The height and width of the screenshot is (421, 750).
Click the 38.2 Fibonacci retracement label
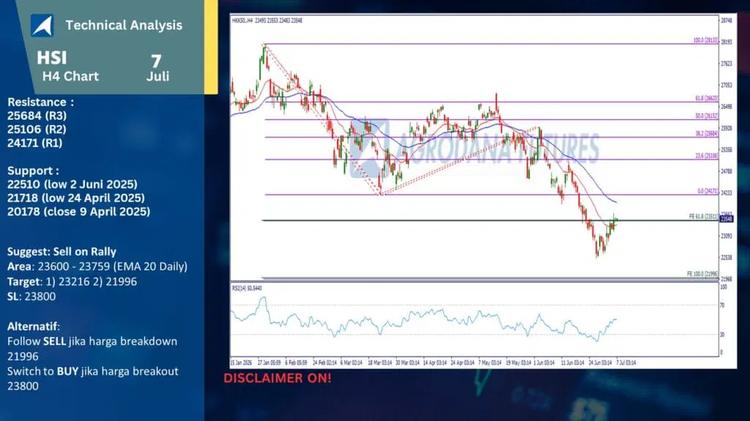(707, 134)
